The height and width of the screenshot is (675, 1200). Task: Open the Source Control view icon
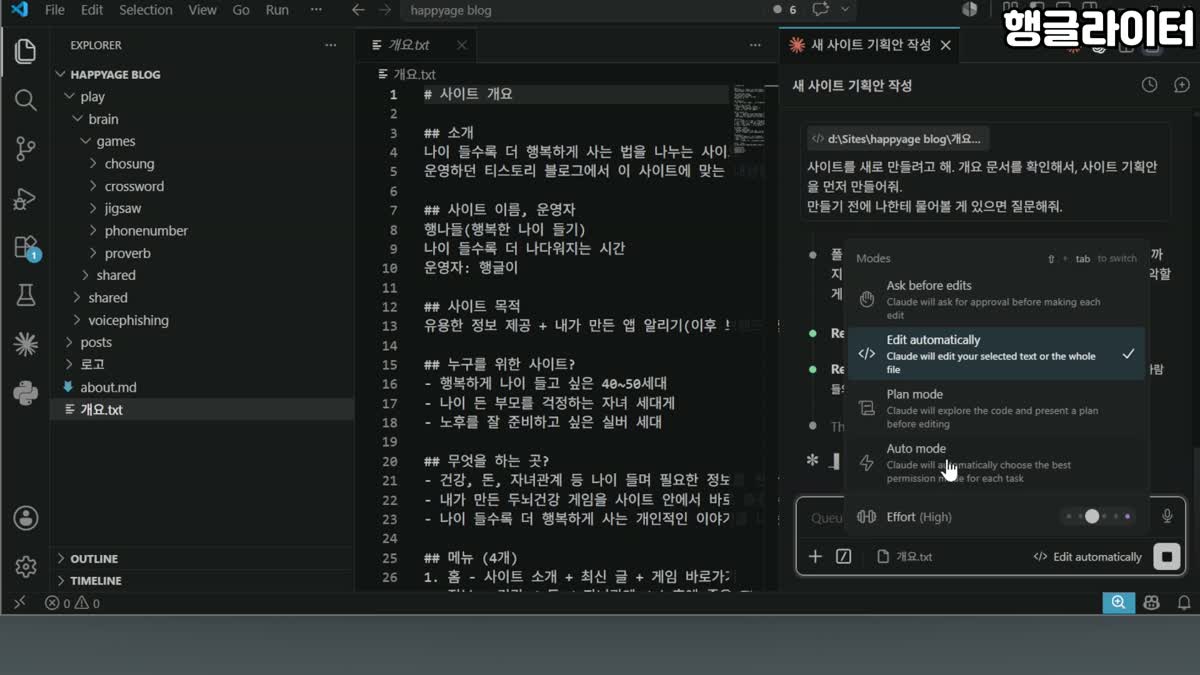pyautogui.click(x=25, y=149)
